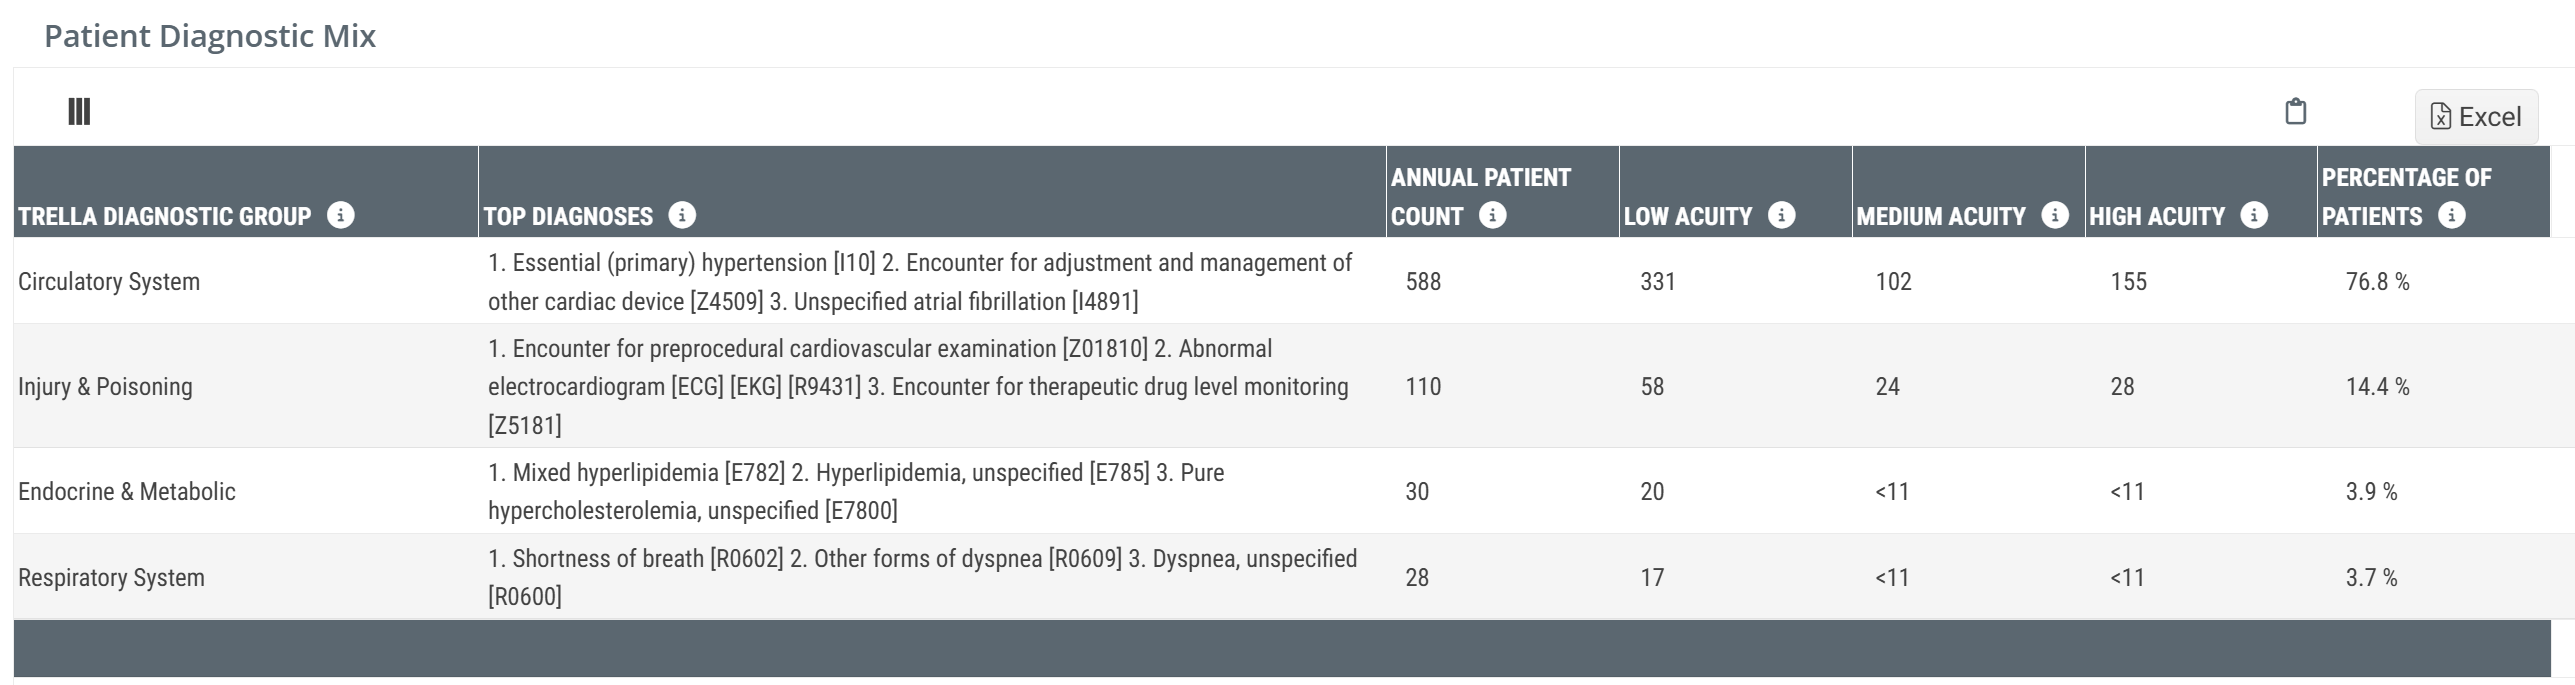Show info for Trella Diagnostic Group
Screen dimensions: 2575x685
coord(341,215)
